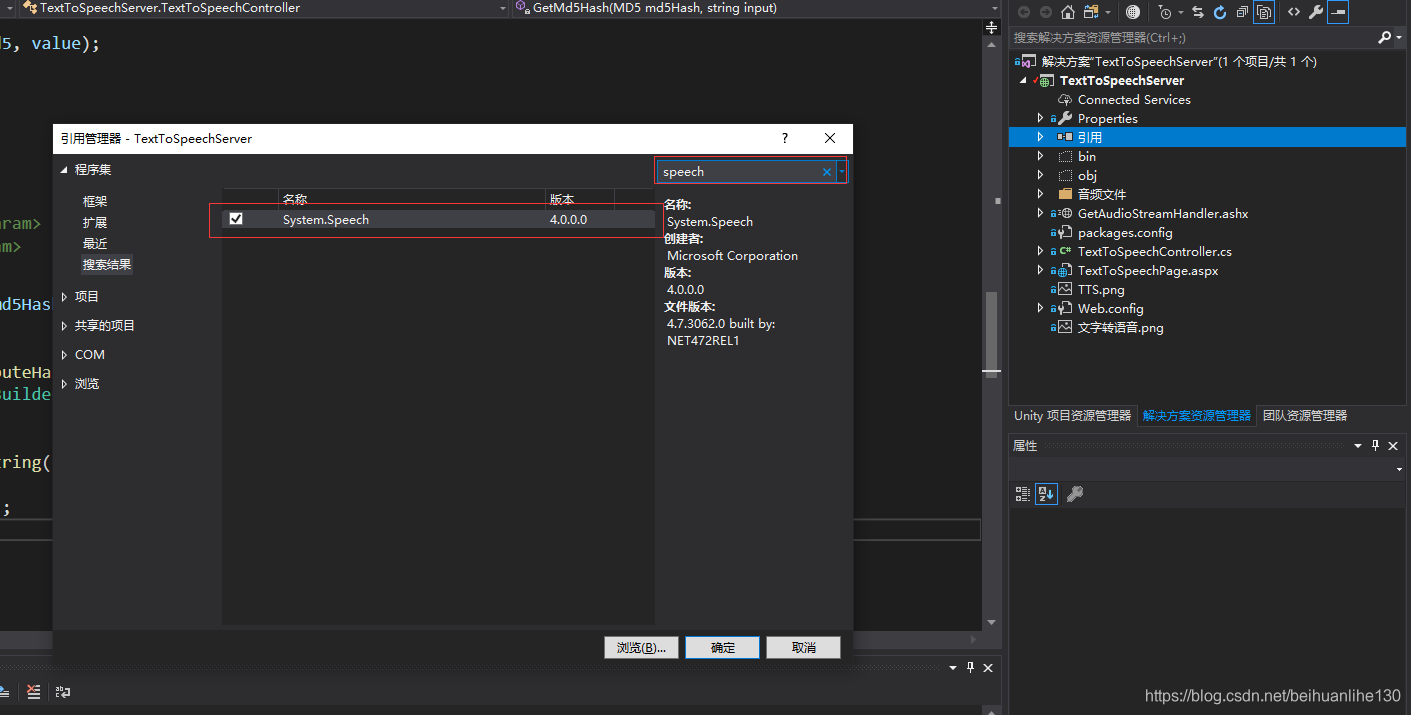This screenshot has width=1411, height=715.
Task: Open pending changes filter clock icon
Action: click(x=1165, y=12)
